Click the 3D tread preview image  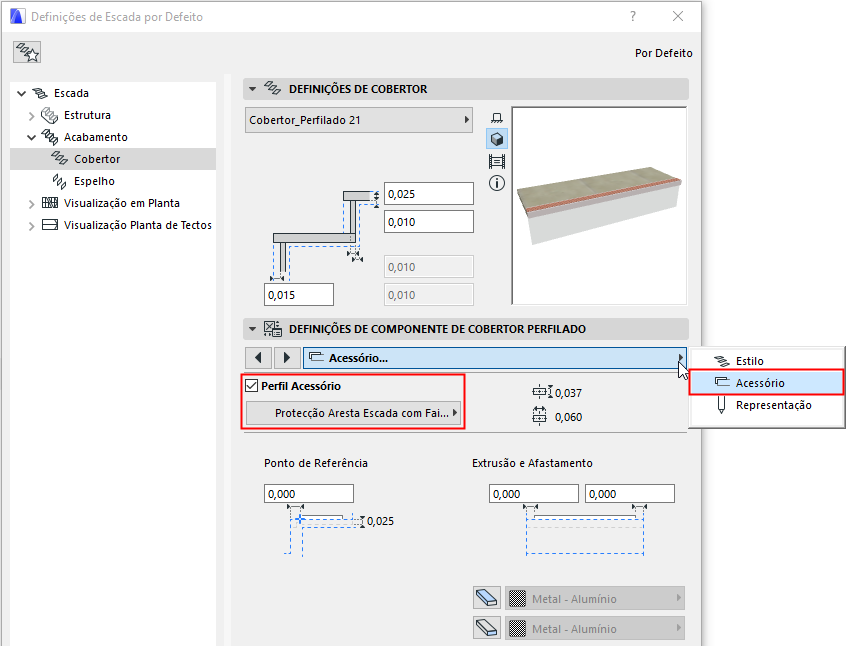(599, 206)
